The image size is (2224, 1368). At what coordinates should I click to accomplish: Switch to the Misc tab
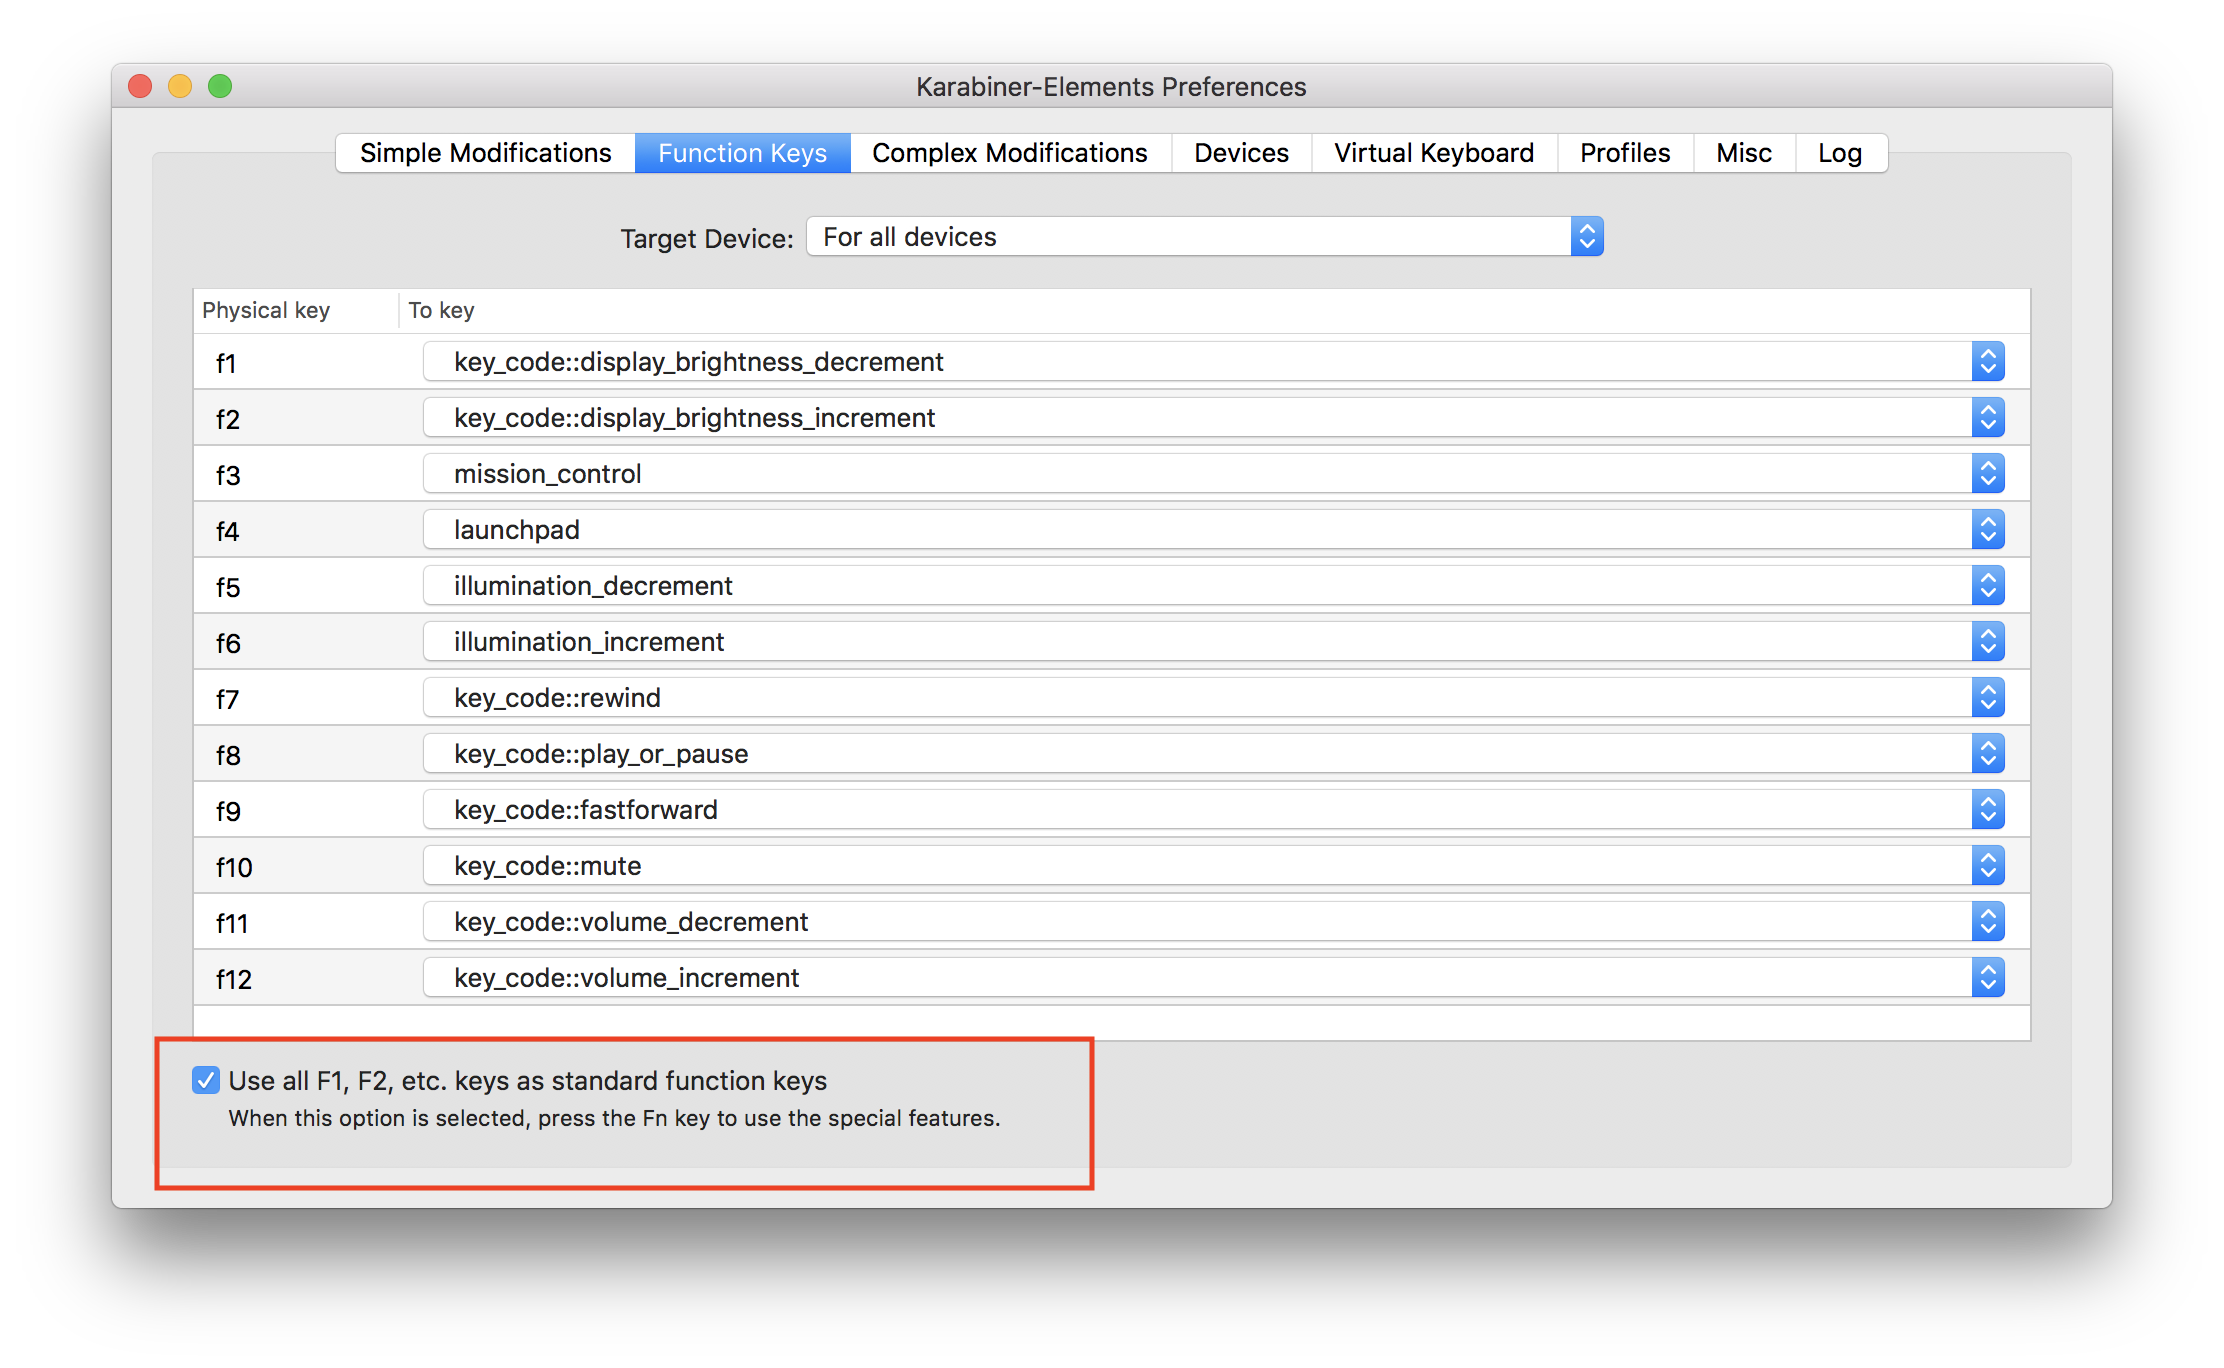pos(1743,153)
